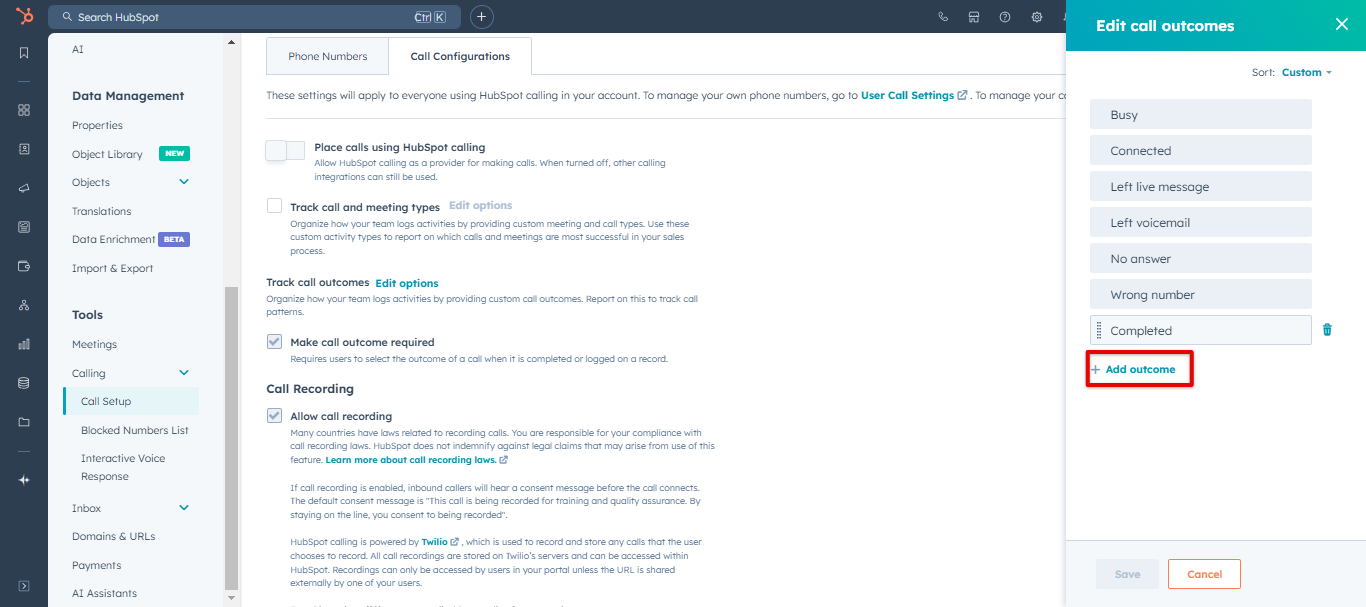Open Payments settings
This screenshot has width=1366, height=607.
[96, 565]
